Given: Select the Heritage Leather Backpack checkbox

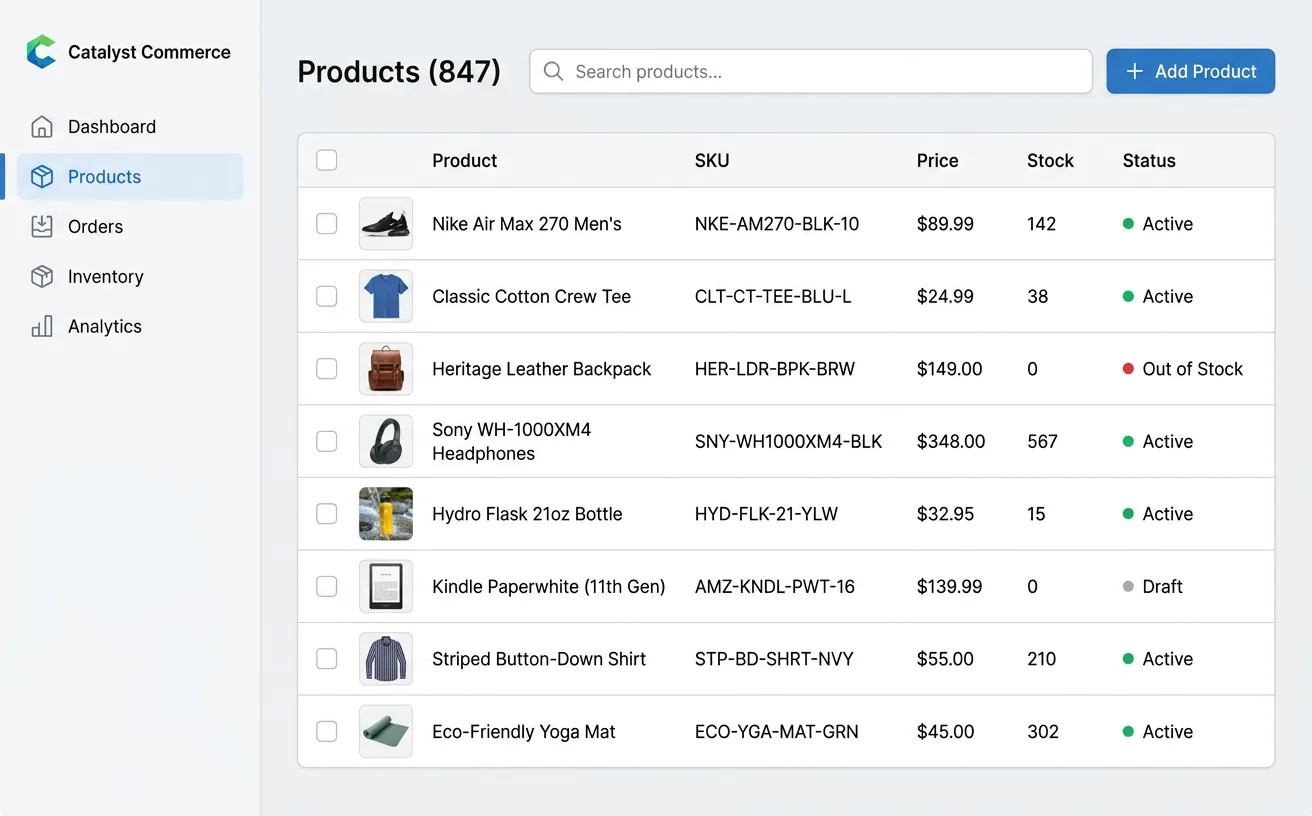Looking at the screenshot, I should tap(326, 368).
